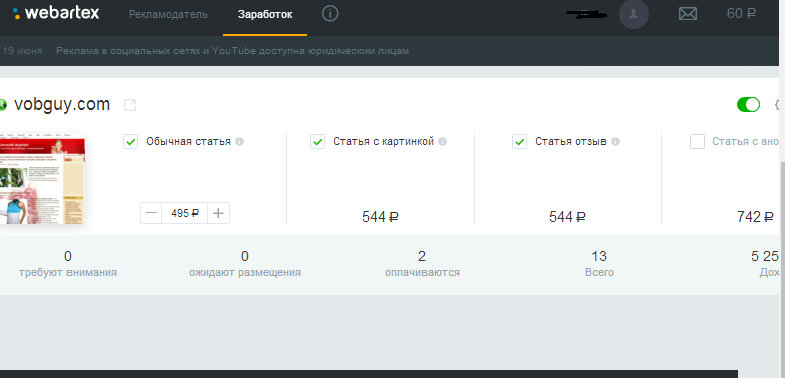Uncheck the Обычная статья checkbox
The image size is (785, 378).
point(131,142)
